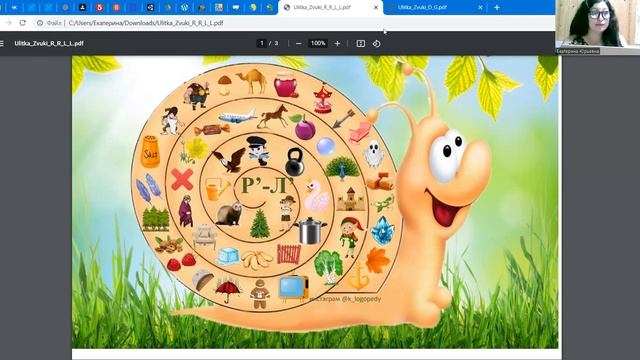Open the PDF viewer sidebar menu
The height and width of the screenshot is (360, 640).
(x=2, y=43)
